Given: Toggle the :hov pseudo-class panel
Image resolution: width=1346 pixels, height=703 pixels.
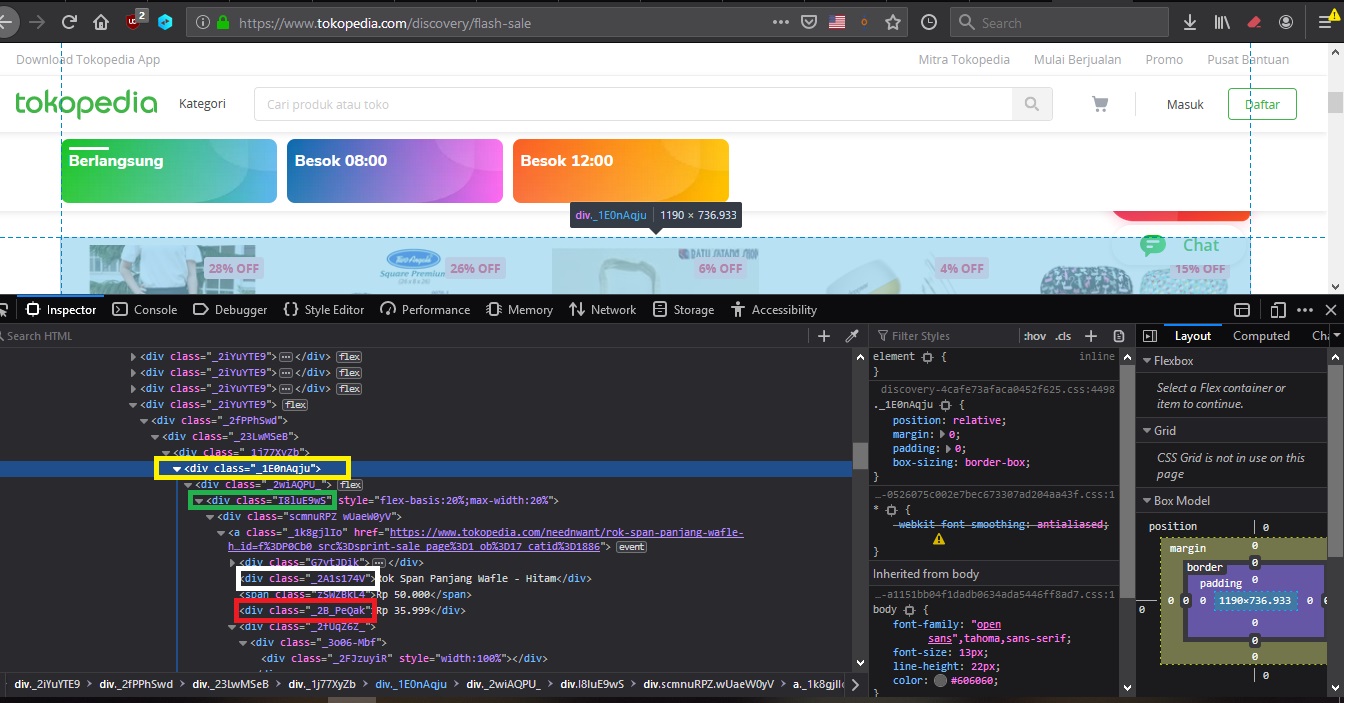Looking at the screenshot, I should point(1035,336).
